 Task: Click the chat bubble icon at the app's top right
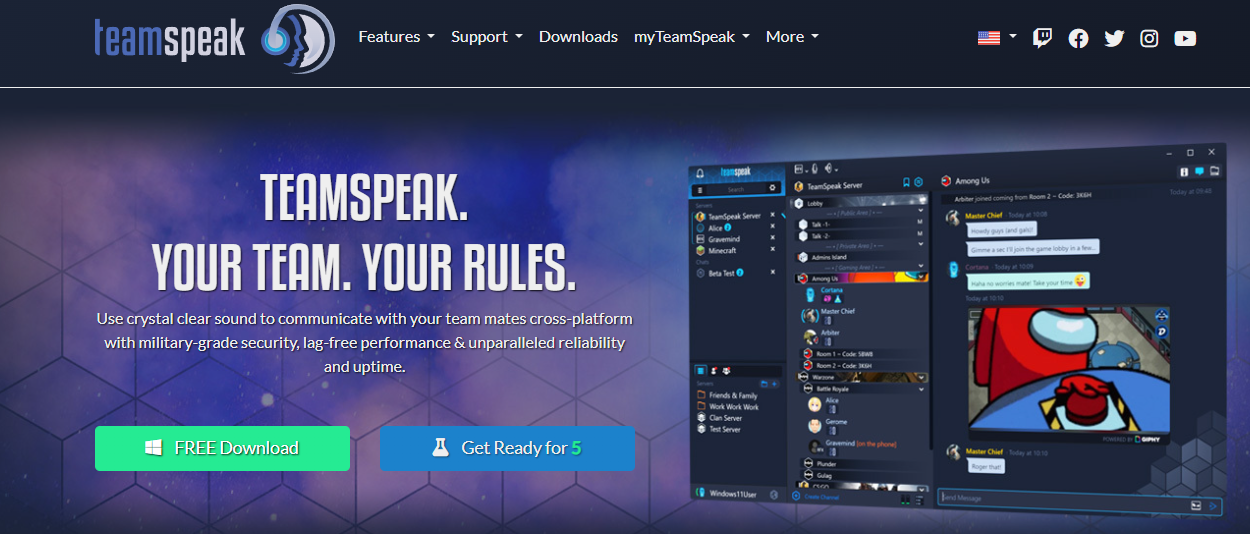tap(1199, 171)
